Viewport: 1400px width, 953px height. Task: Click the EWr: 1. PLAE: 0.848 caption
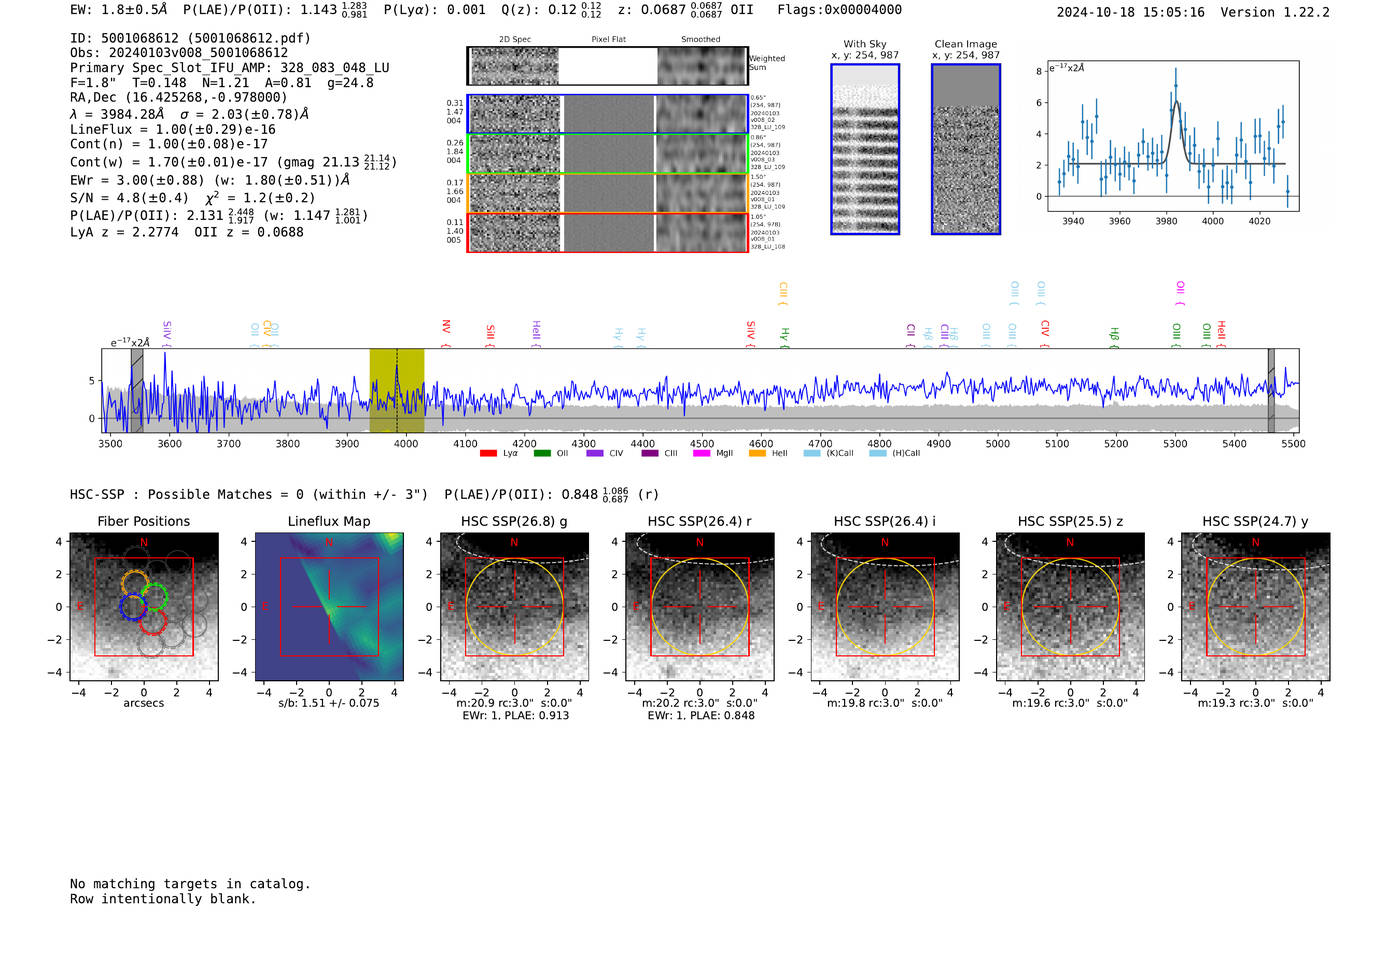(x=701, y=716)
